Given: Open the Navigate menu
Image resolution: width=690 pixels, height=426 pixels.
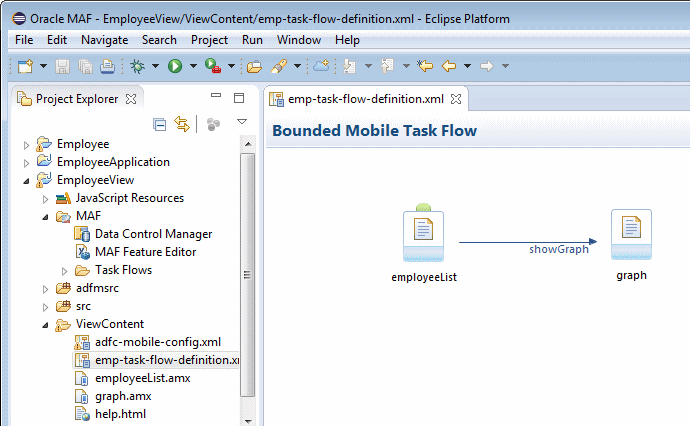Looking at the screenshot, I should (x=104, y=40).
